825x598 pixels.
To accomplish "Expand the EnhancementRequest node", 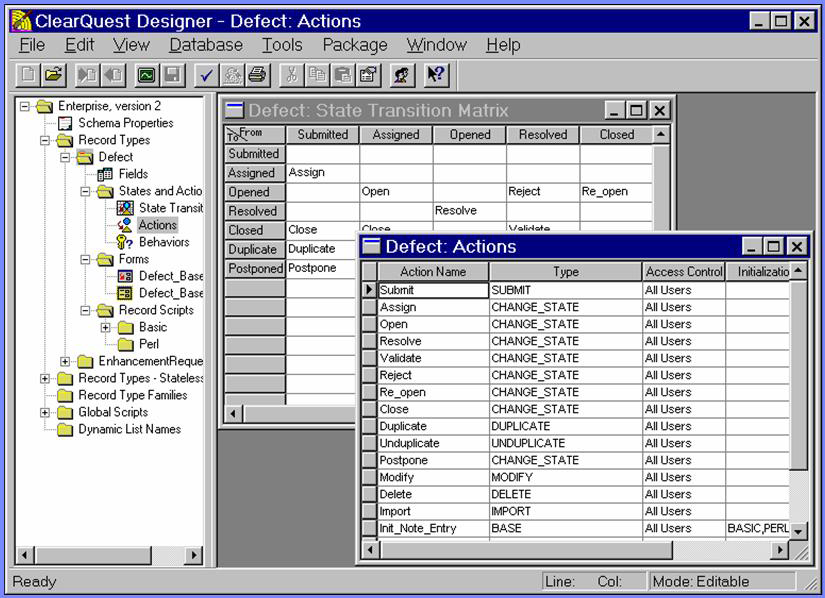I will coord(65,361).
